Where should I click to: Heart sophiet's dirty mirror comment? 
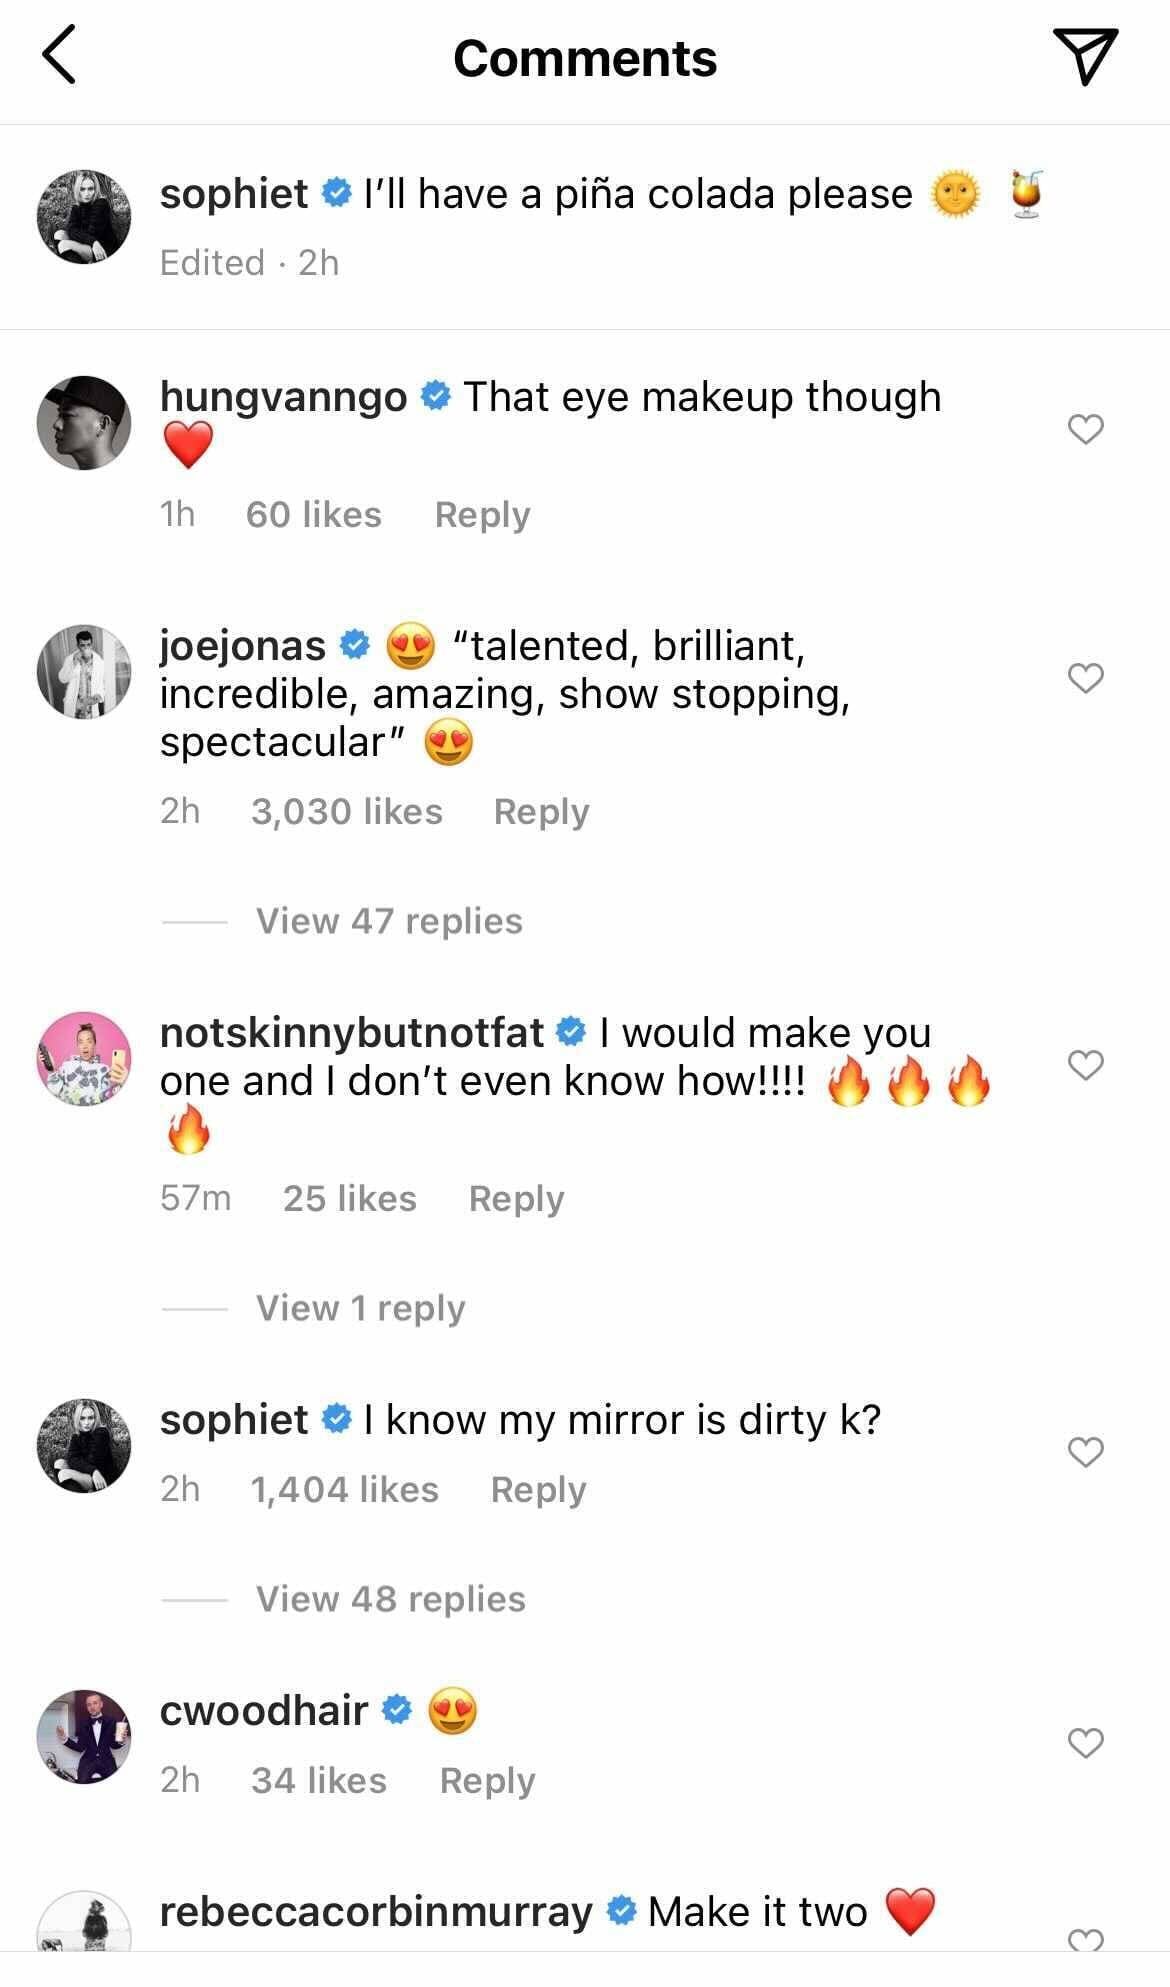[1085, 1451]
